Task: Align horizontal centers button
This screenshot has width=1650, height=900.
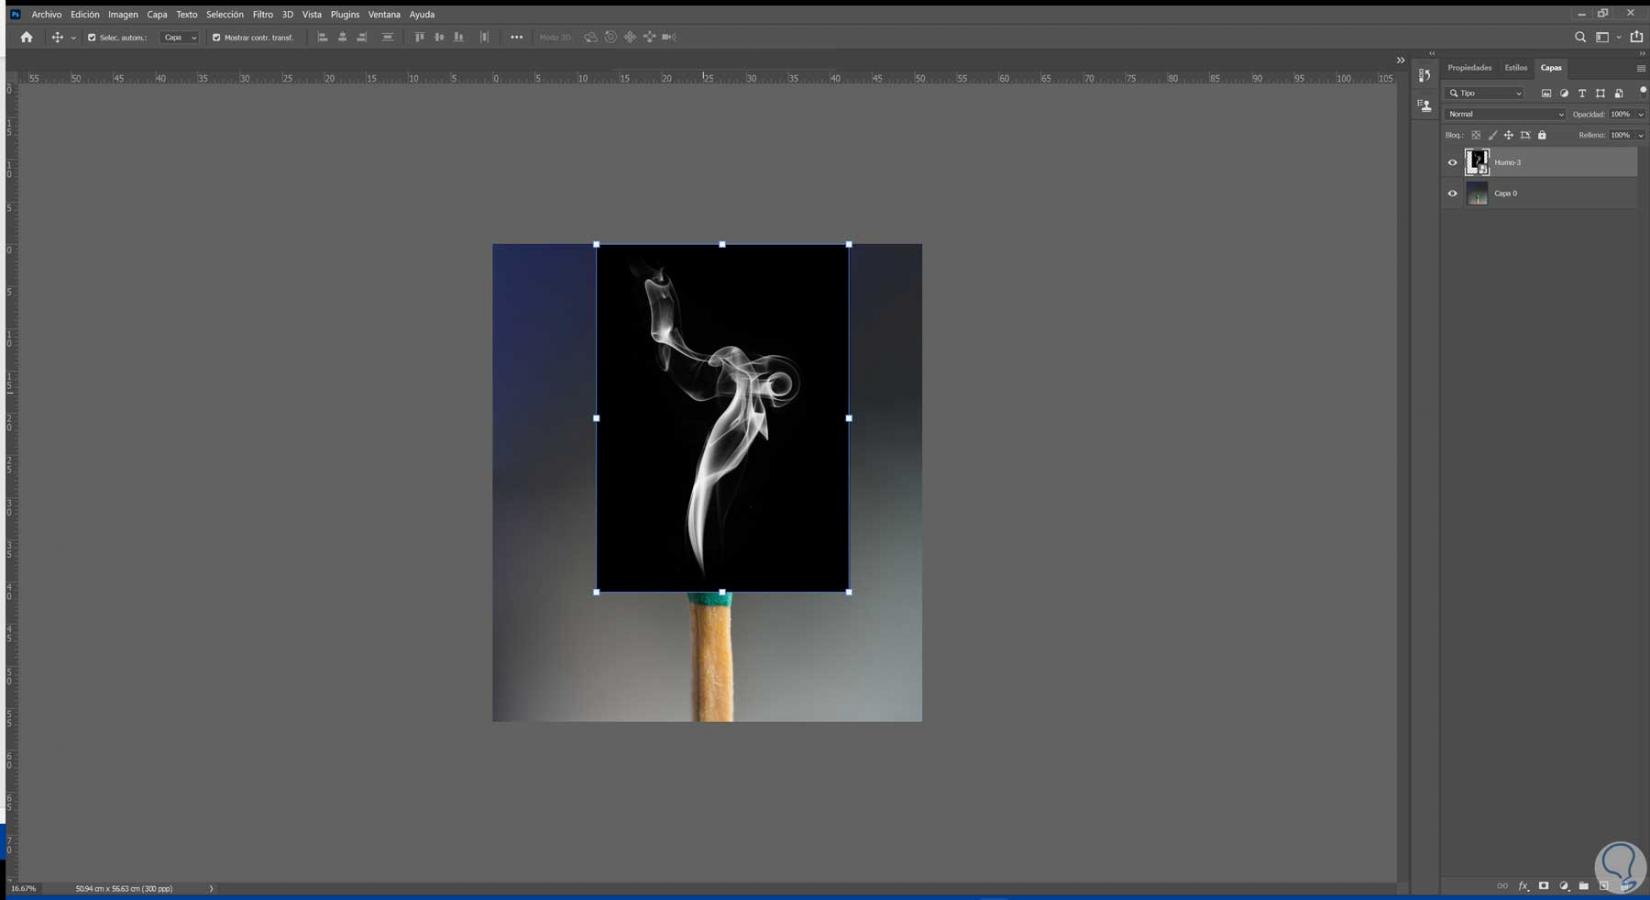Action: point(342,37)
